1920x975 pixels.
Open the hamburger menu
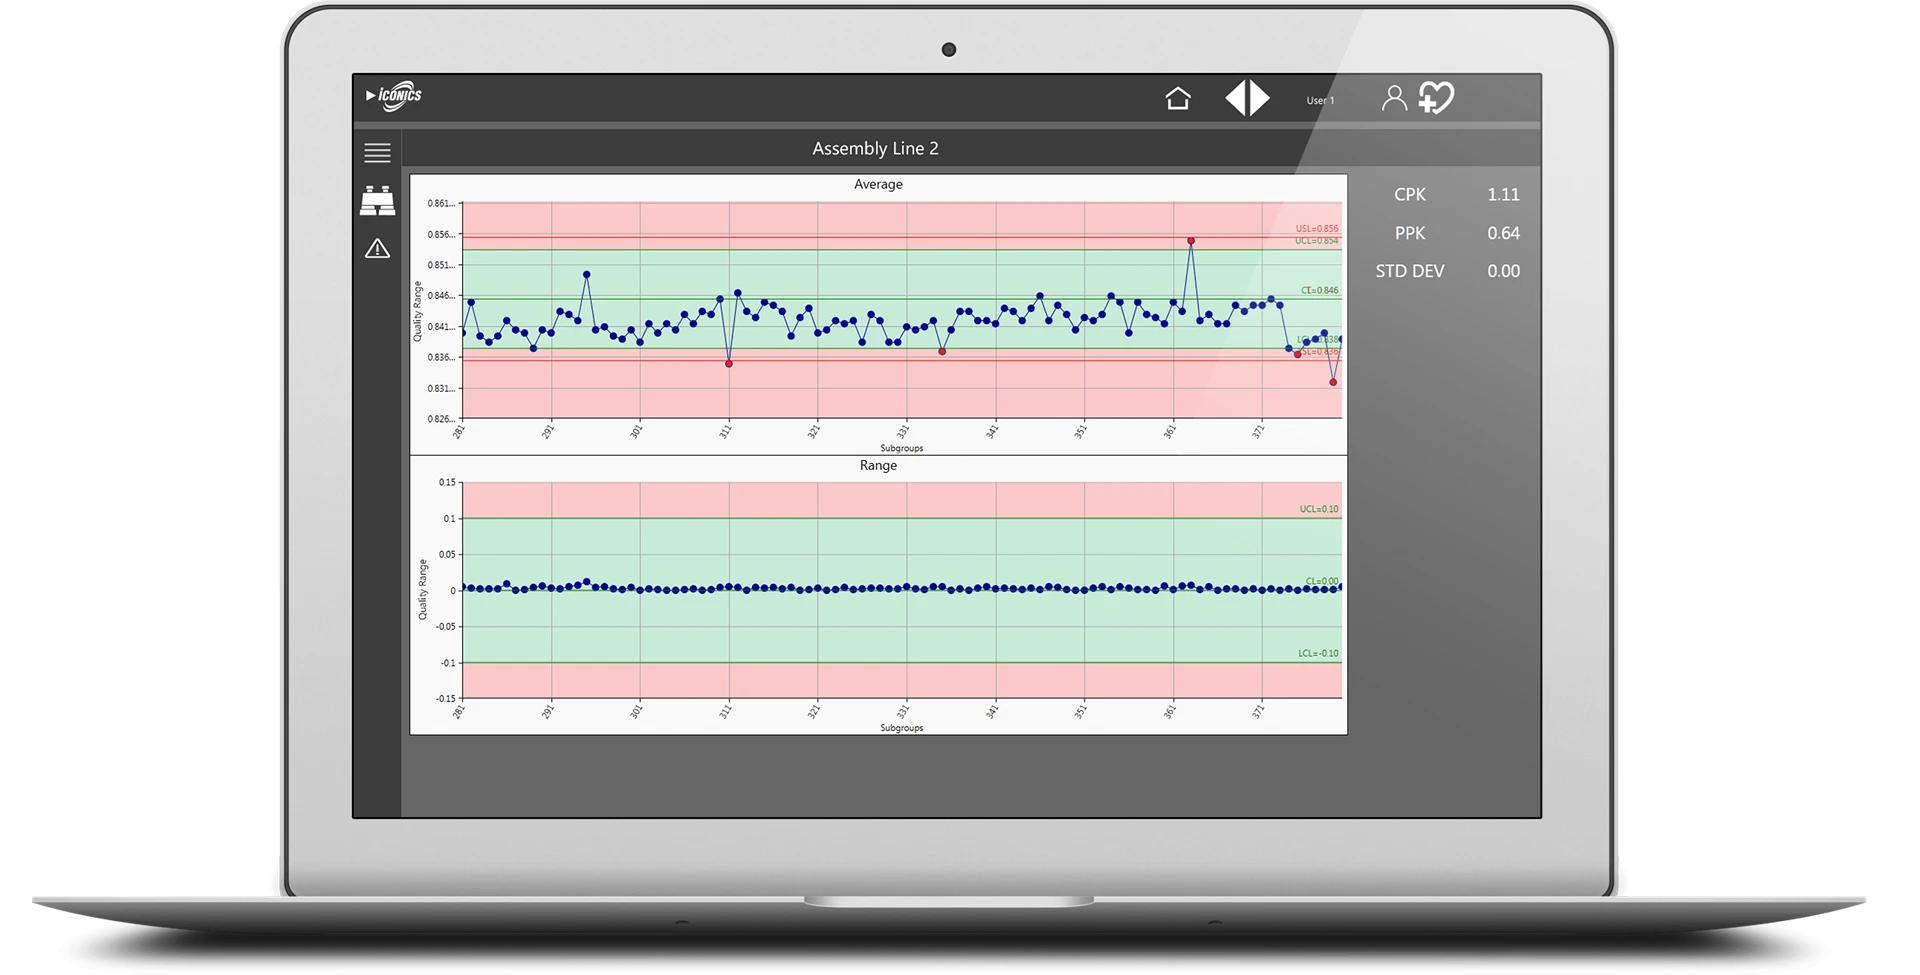377,153
